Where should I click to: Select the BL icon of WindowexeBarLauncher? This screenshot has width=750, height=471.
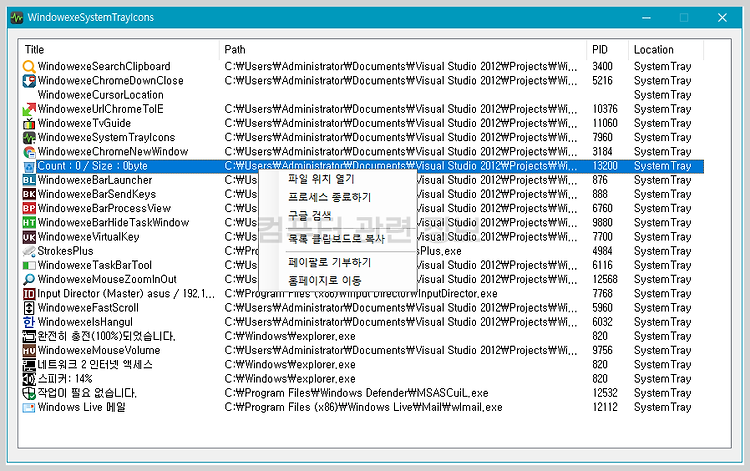(x=29, y=180)
